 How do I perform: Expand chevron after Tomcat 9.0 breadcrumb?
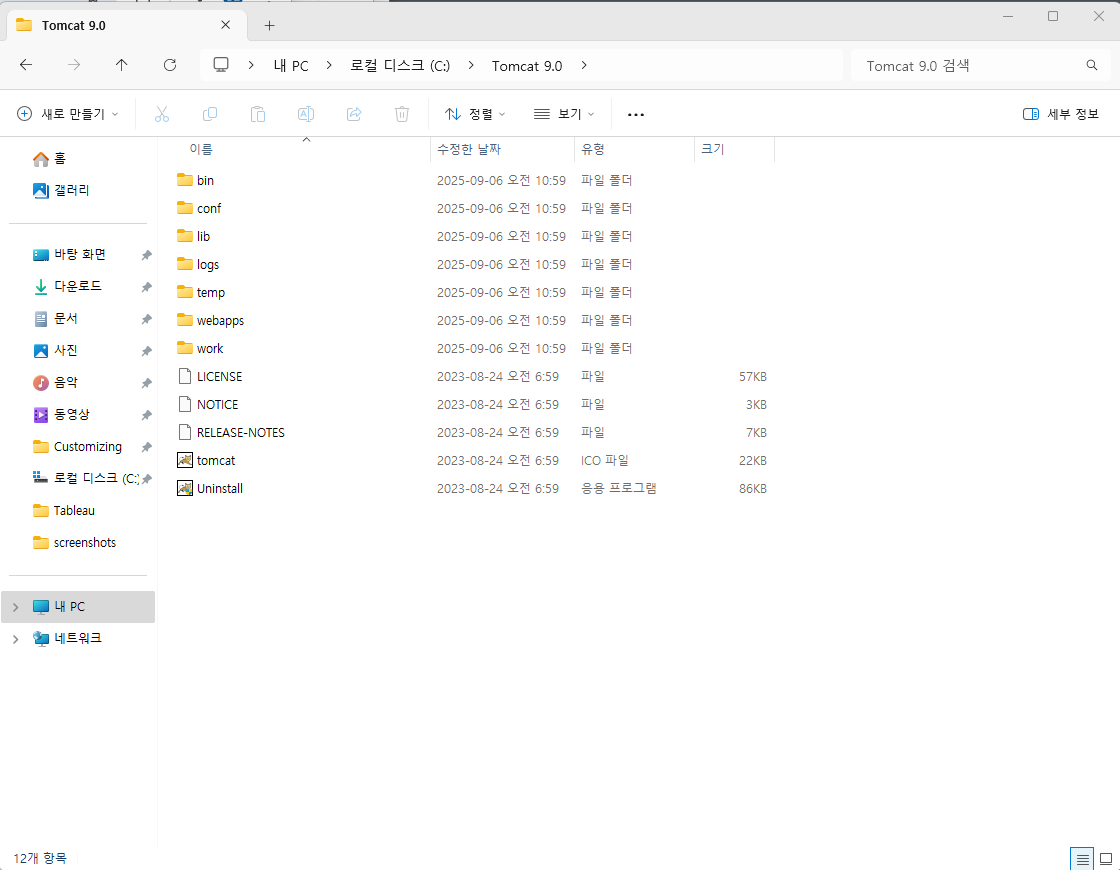click(584, 65)
